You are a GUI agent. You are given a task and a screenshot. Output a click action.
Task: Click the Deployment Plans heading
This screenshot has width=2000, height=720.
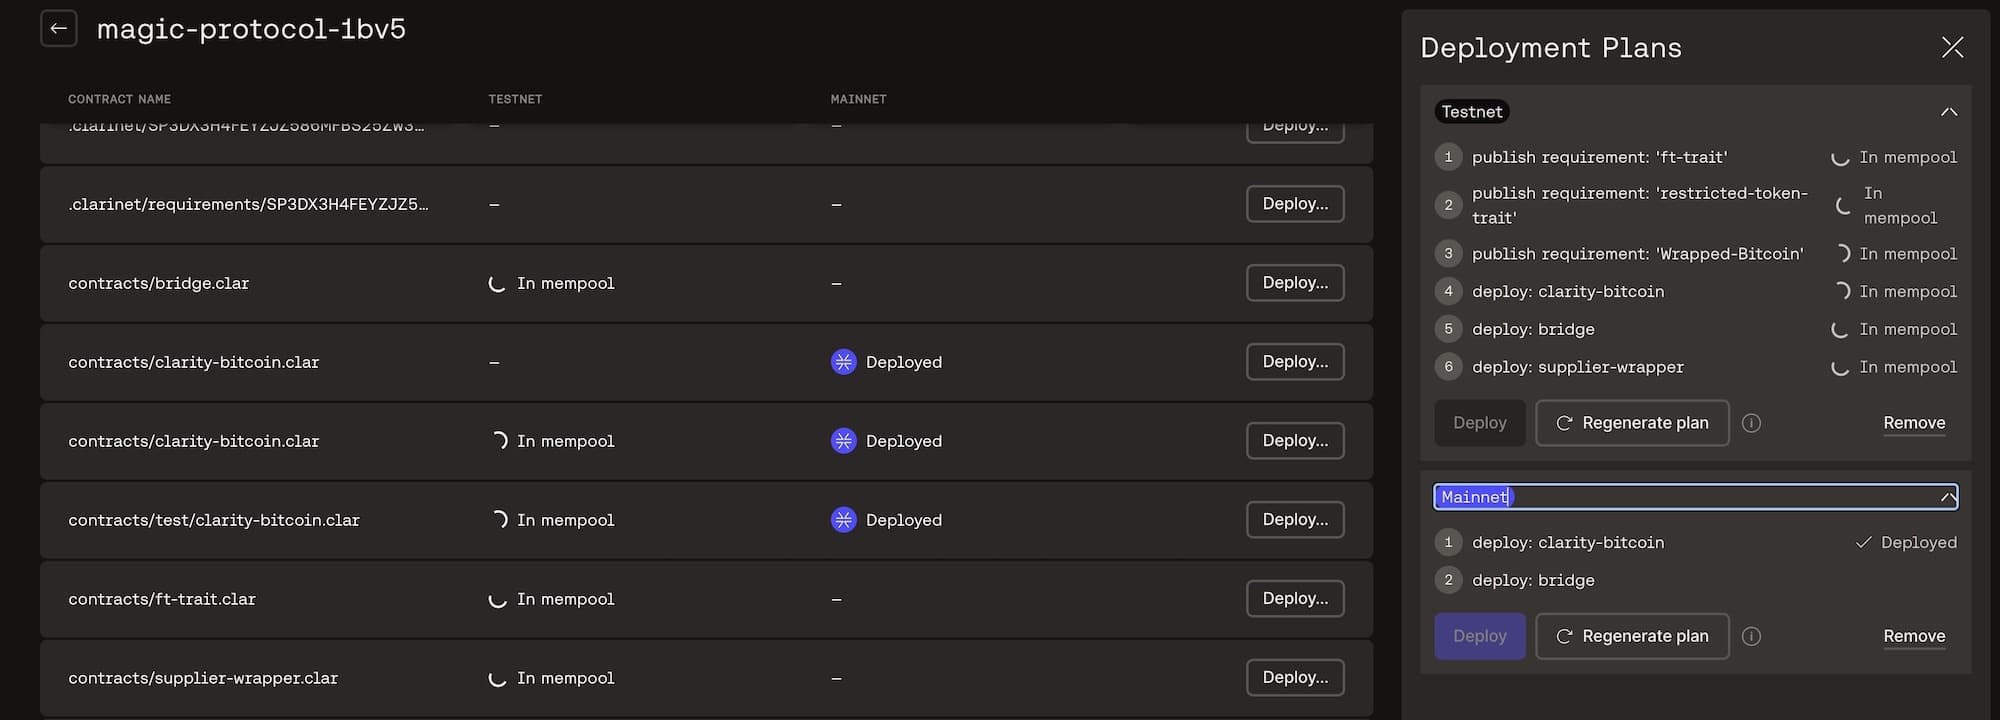tap(1550, 48)
